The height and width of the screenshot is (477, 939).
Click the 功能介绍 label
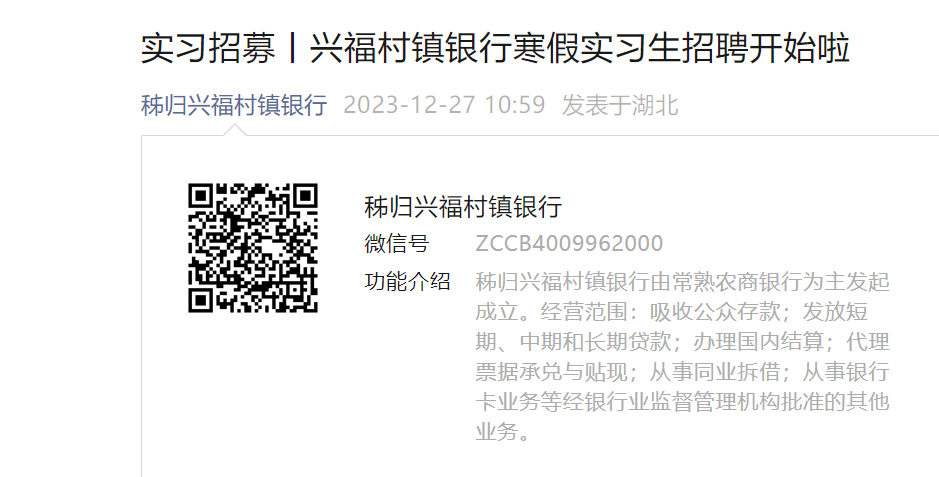tap(407, 281)
